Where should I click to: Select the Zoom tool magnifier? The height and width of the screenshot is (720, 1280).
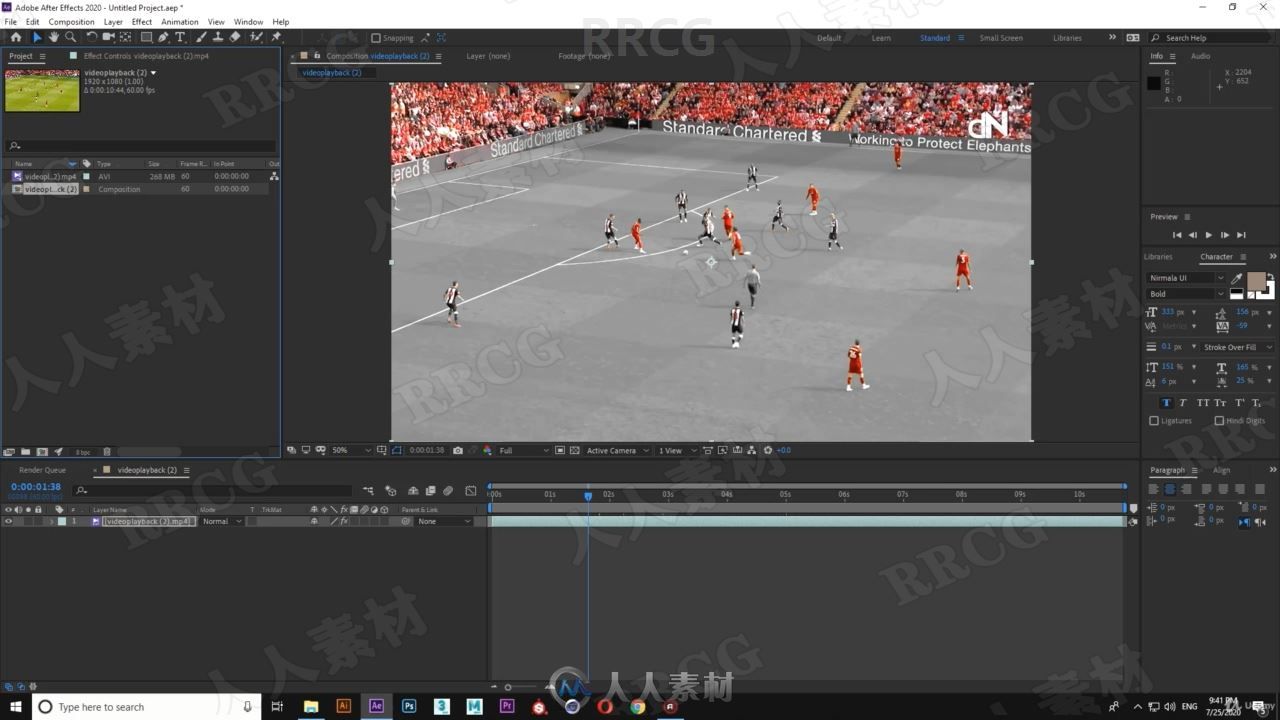pyautogui.click(x=70, y=37)
